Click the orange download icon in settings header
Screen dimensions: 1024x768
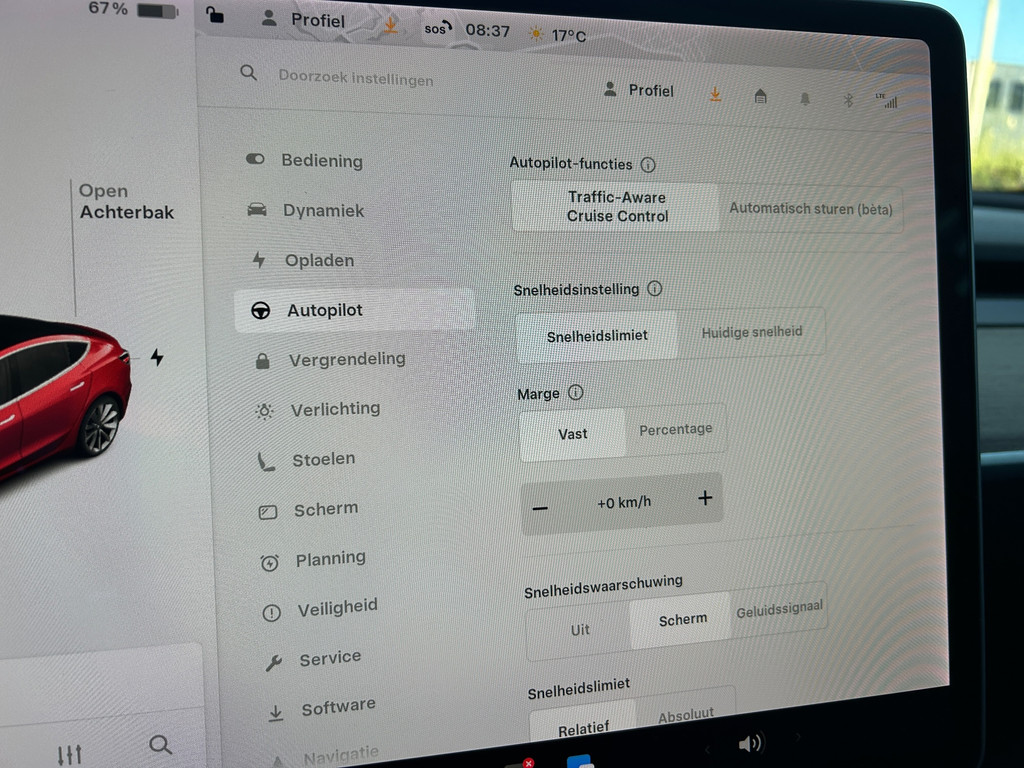coord(716,94)
